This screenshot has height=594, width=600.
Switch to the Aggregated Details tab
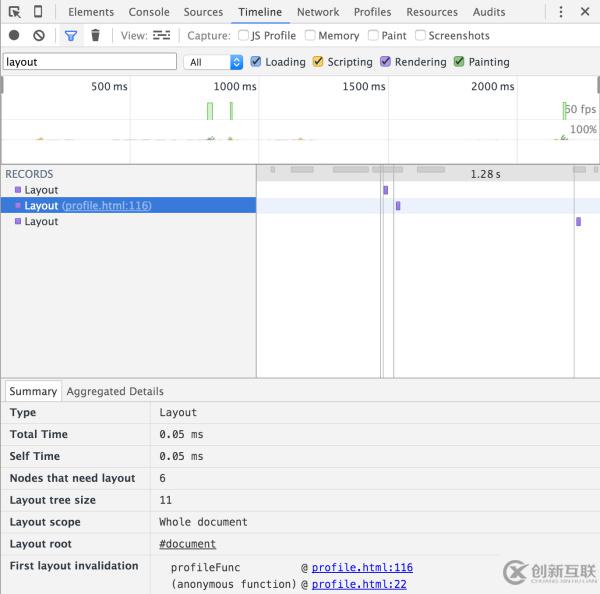(115, 391)
